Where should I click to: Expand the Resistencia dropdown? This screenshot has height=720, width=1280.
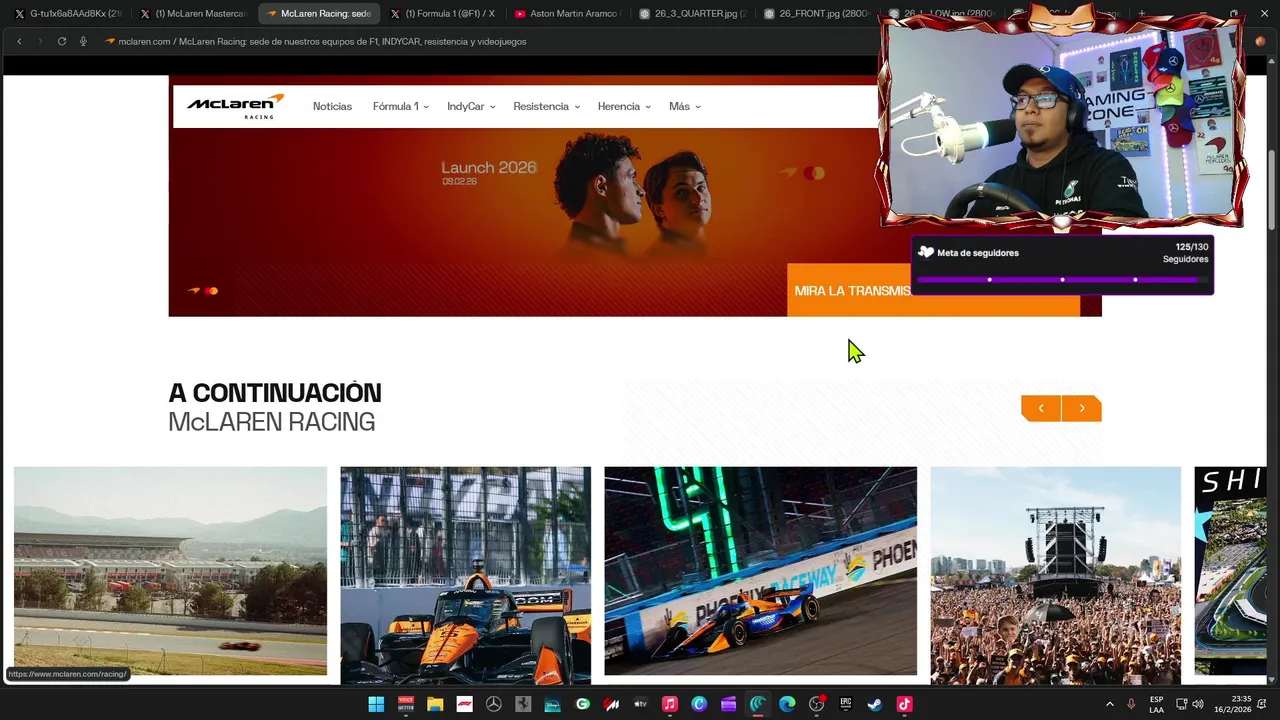546,106
